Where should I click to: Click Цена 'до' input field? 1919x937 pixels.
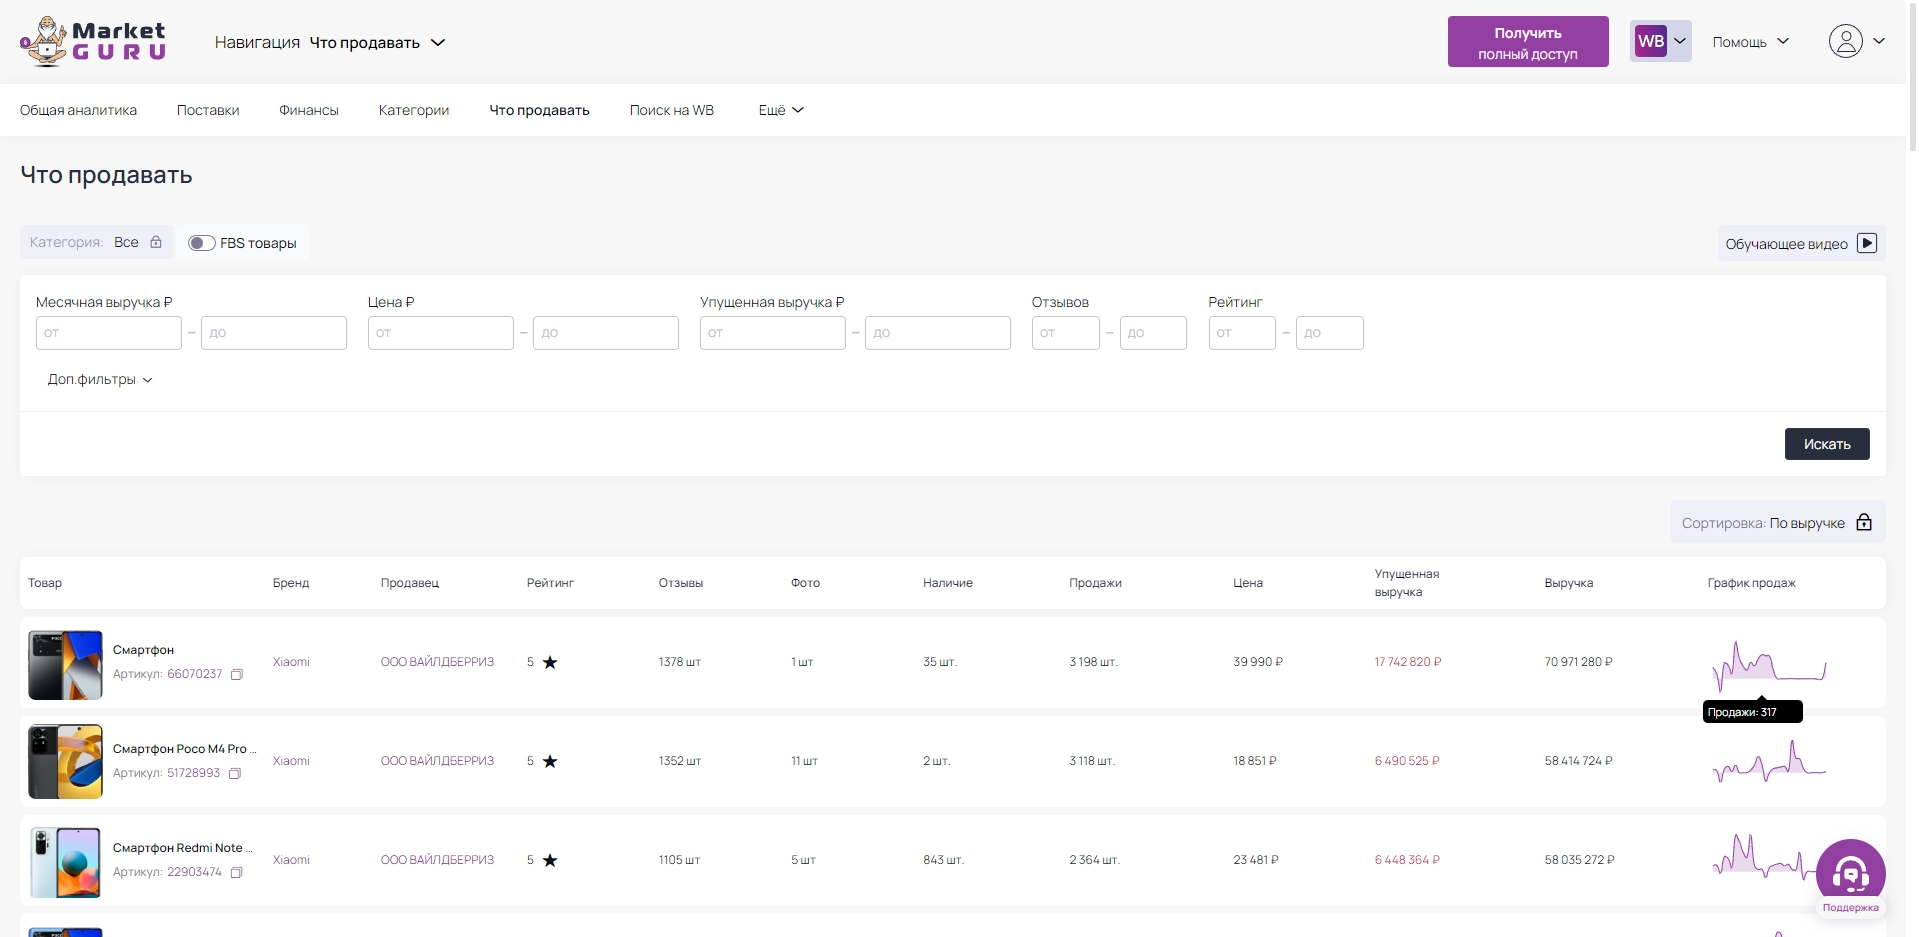tap(606, 333)
